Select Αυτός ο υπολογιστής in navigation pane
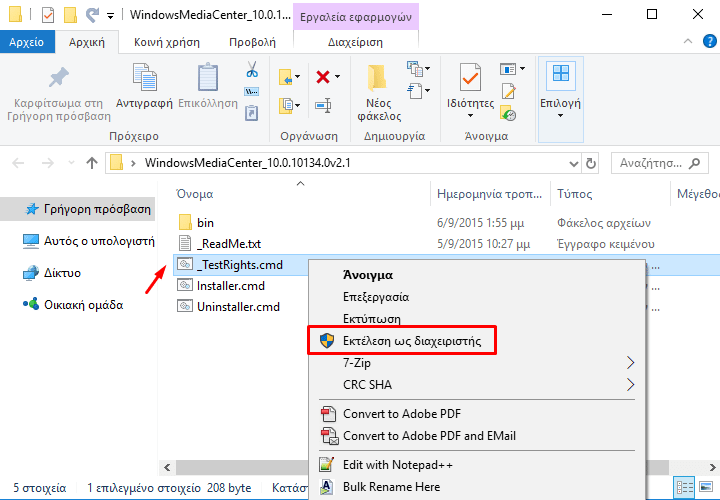 click(x=89, y=241)
